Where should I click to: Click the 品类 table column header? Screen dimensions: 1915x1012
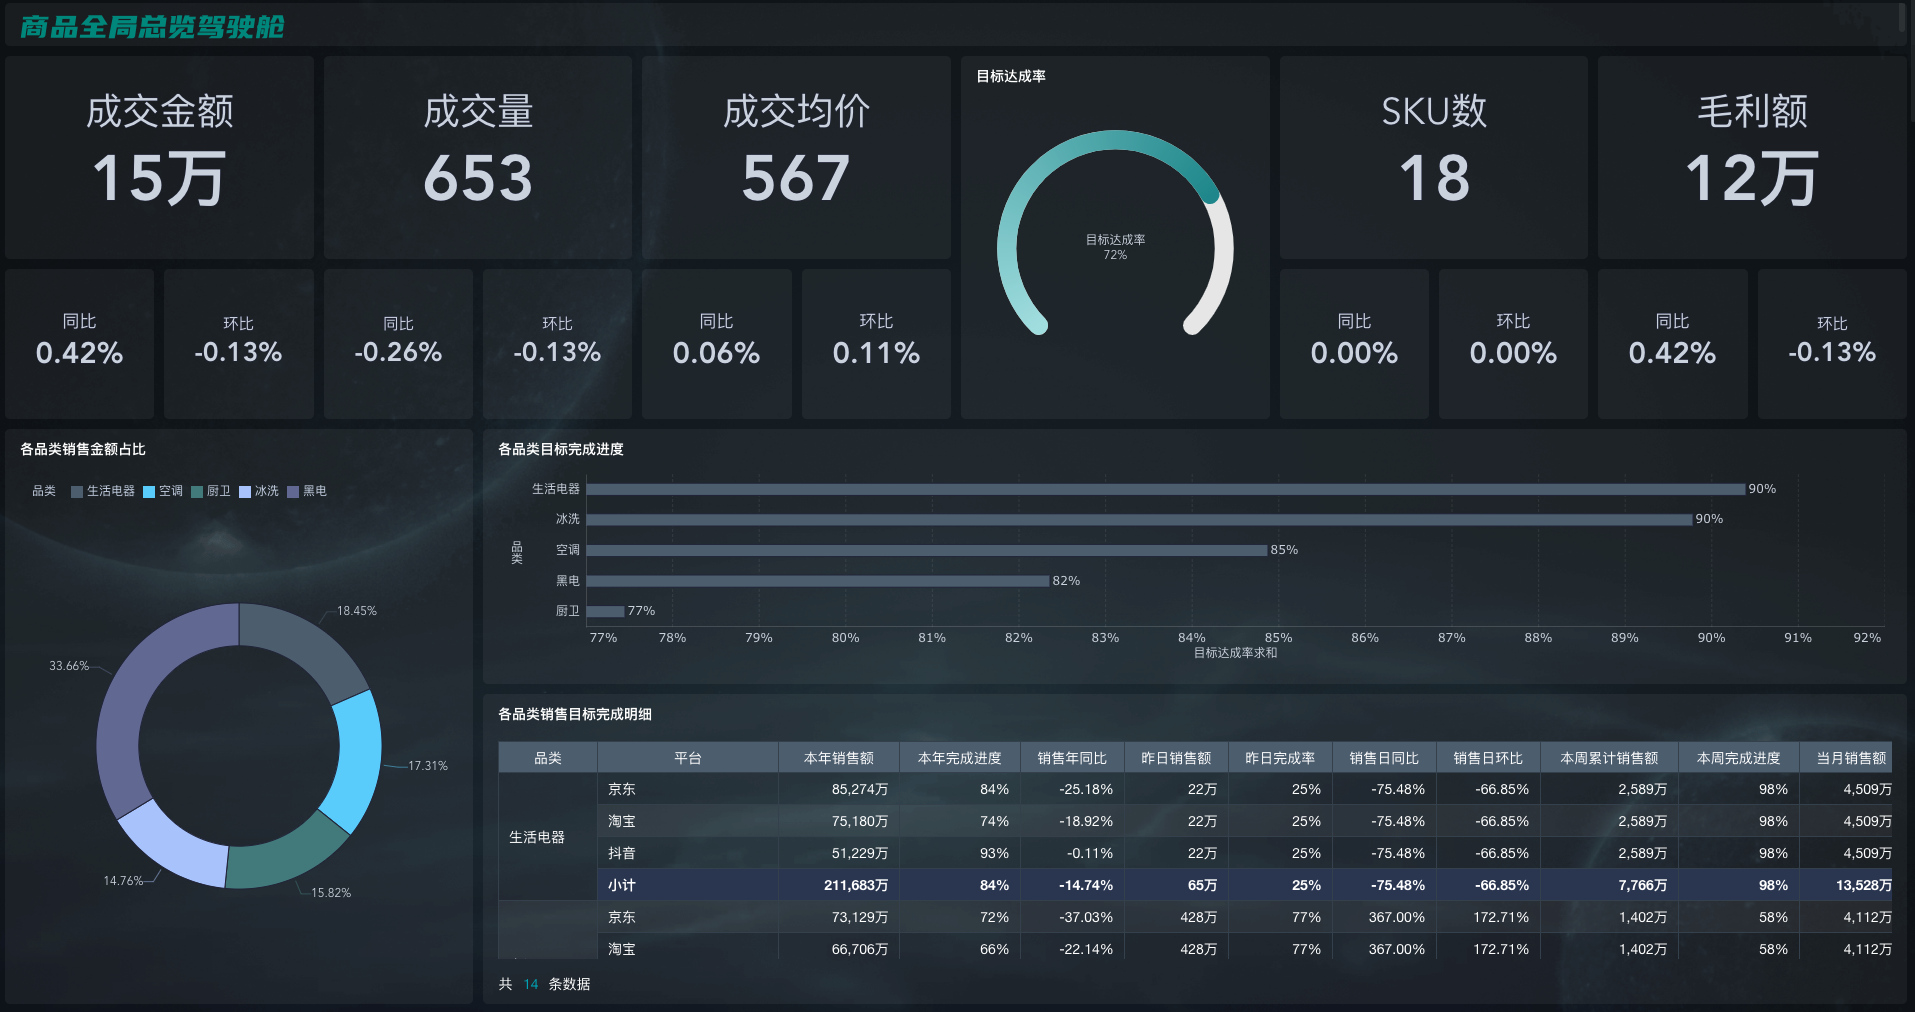547,758
